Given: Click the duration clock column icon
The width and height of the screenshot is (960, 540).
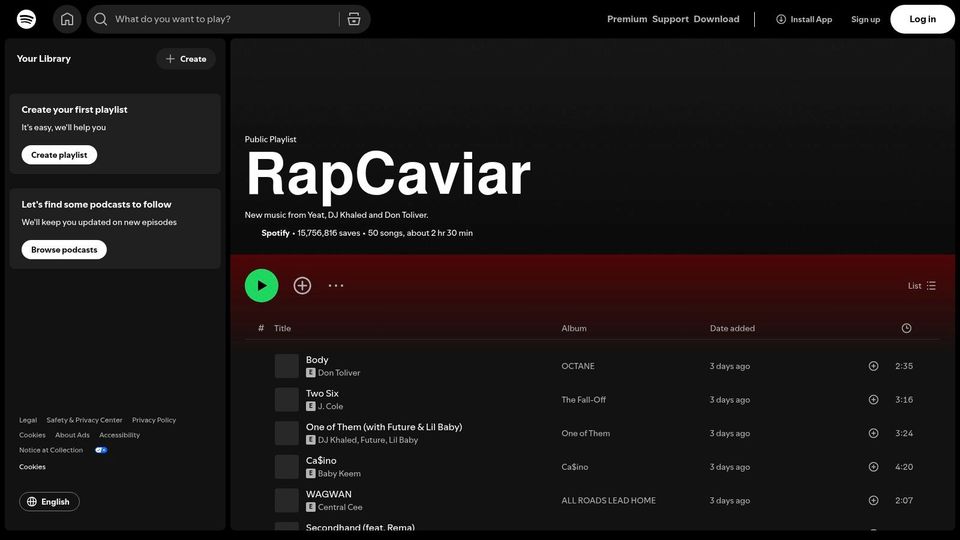Looking at the screenshot, I should (x=907, y=328).
